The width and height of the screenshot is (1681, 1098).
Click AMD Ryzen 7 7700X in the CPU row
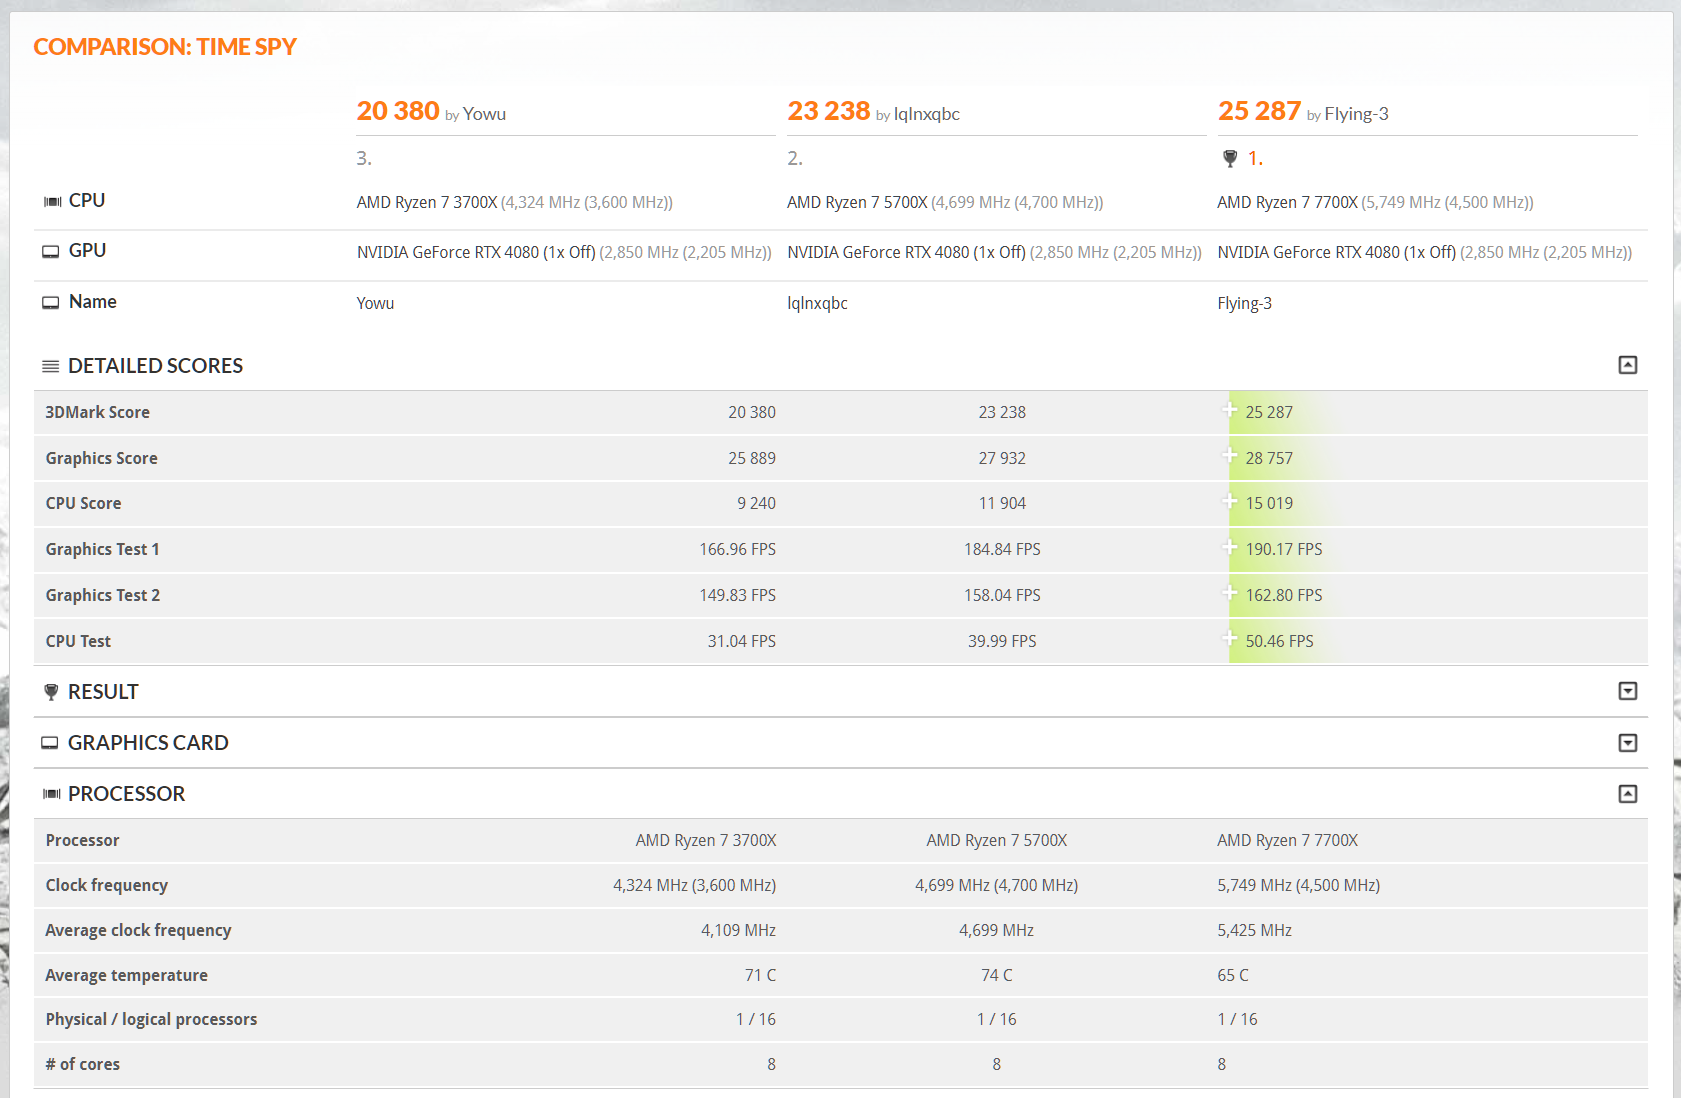1287,202
